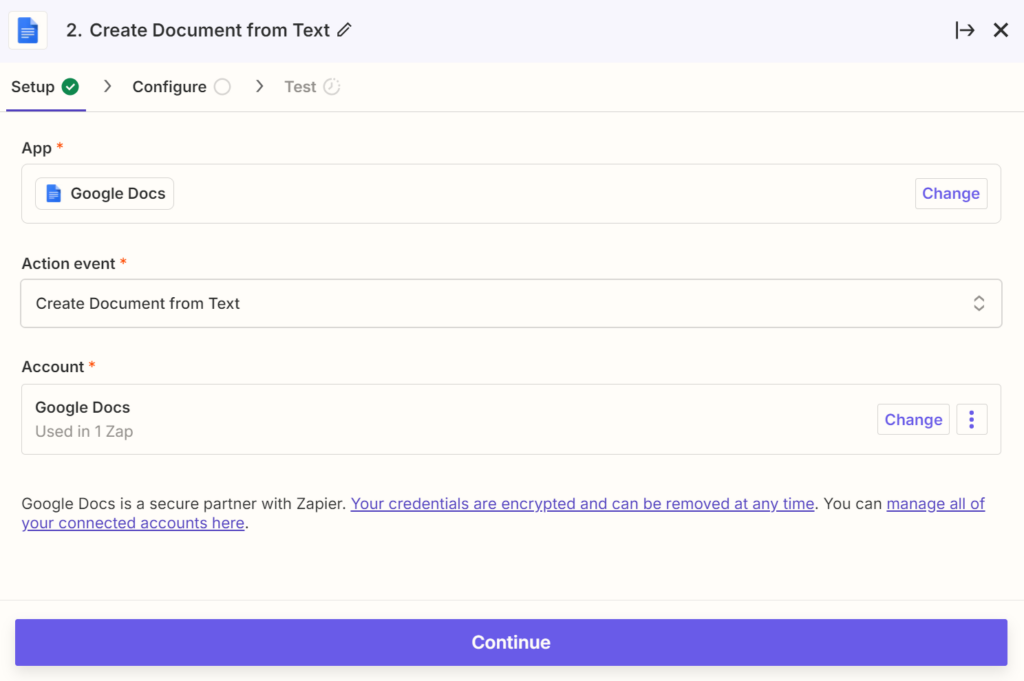
Task: Click the Continue button
Action: click(x=511, y=642)
